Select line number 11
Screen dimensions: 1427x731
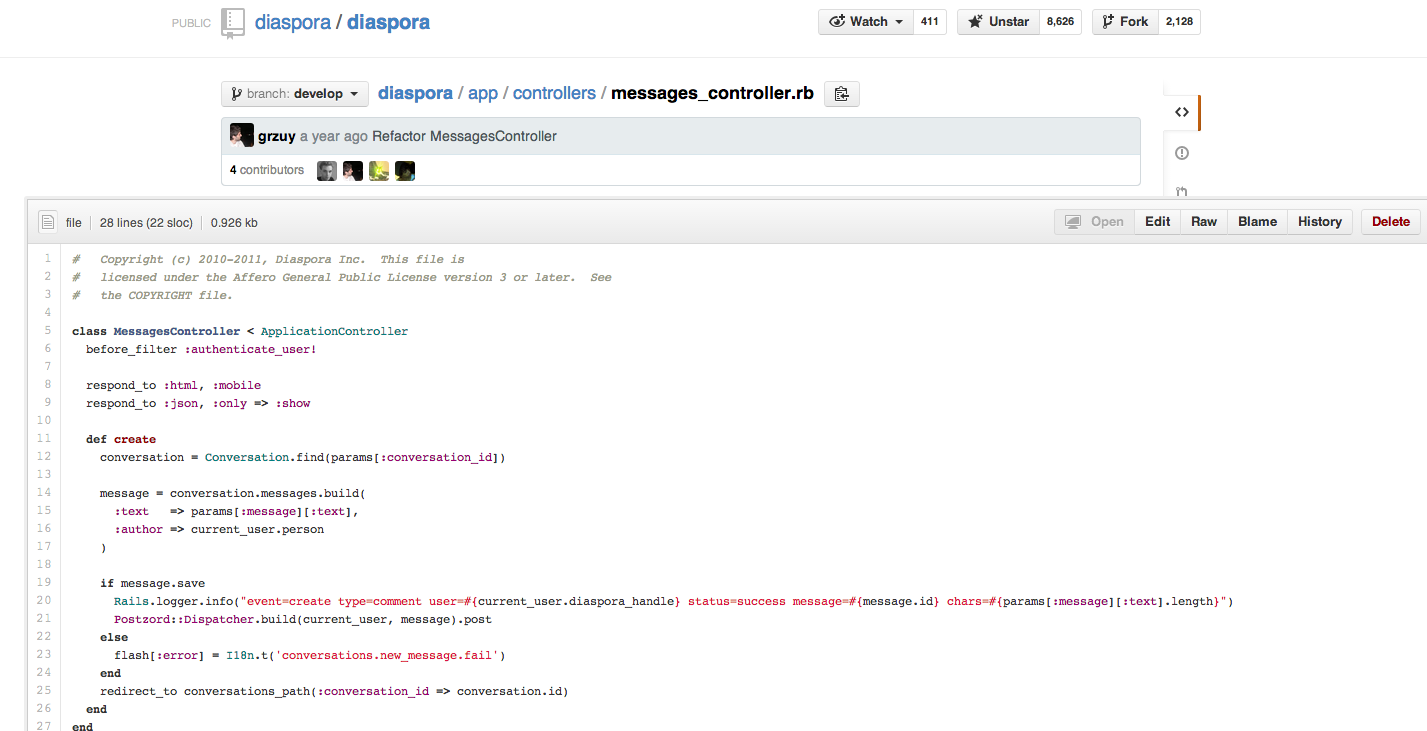tap(45, 439)
